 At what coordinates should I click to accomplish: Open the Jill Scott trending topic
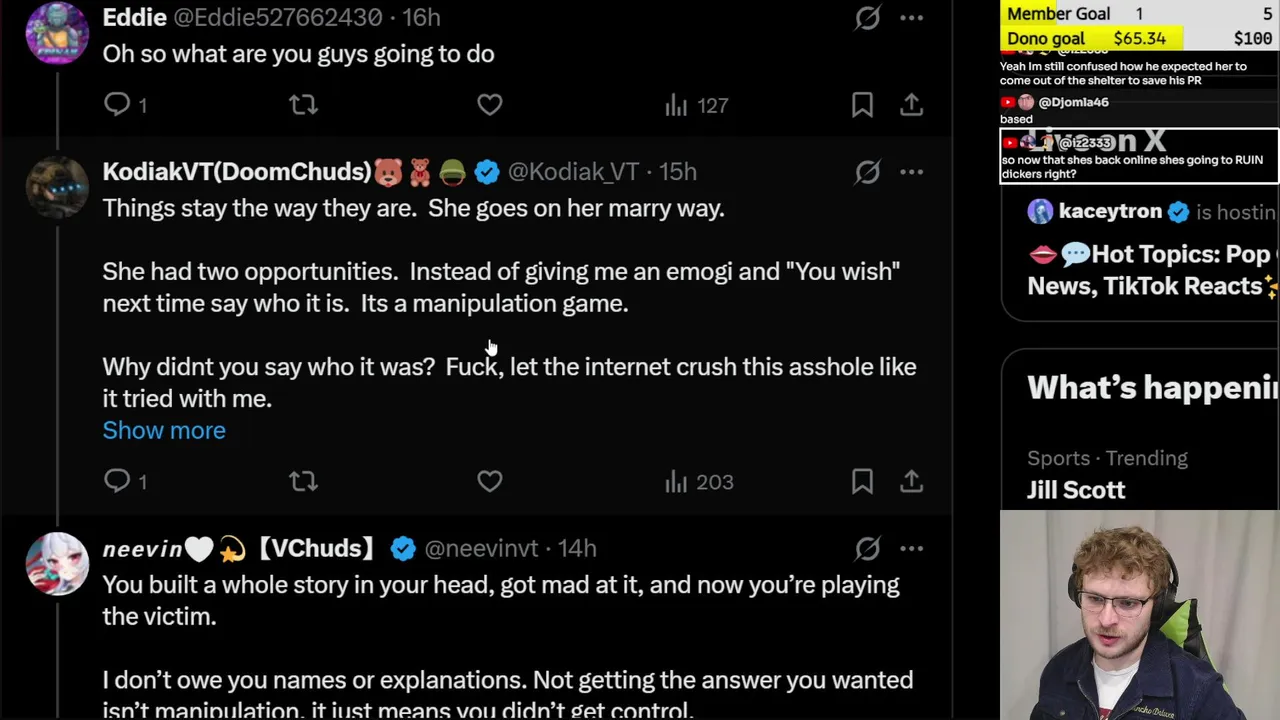[x=1076, y=489]
